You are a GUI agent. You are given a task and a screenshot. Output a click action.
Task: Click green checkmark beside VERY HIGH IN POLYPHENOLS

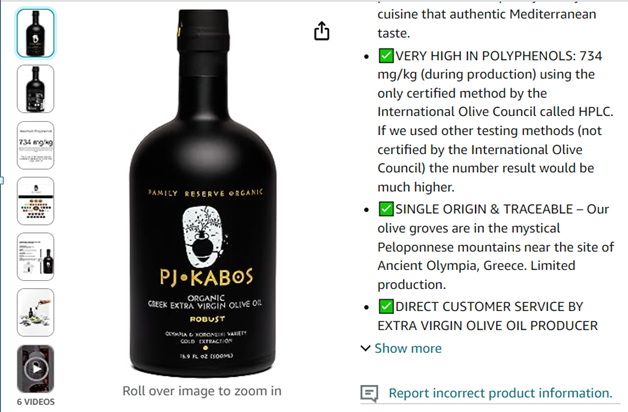click(386, 55)
